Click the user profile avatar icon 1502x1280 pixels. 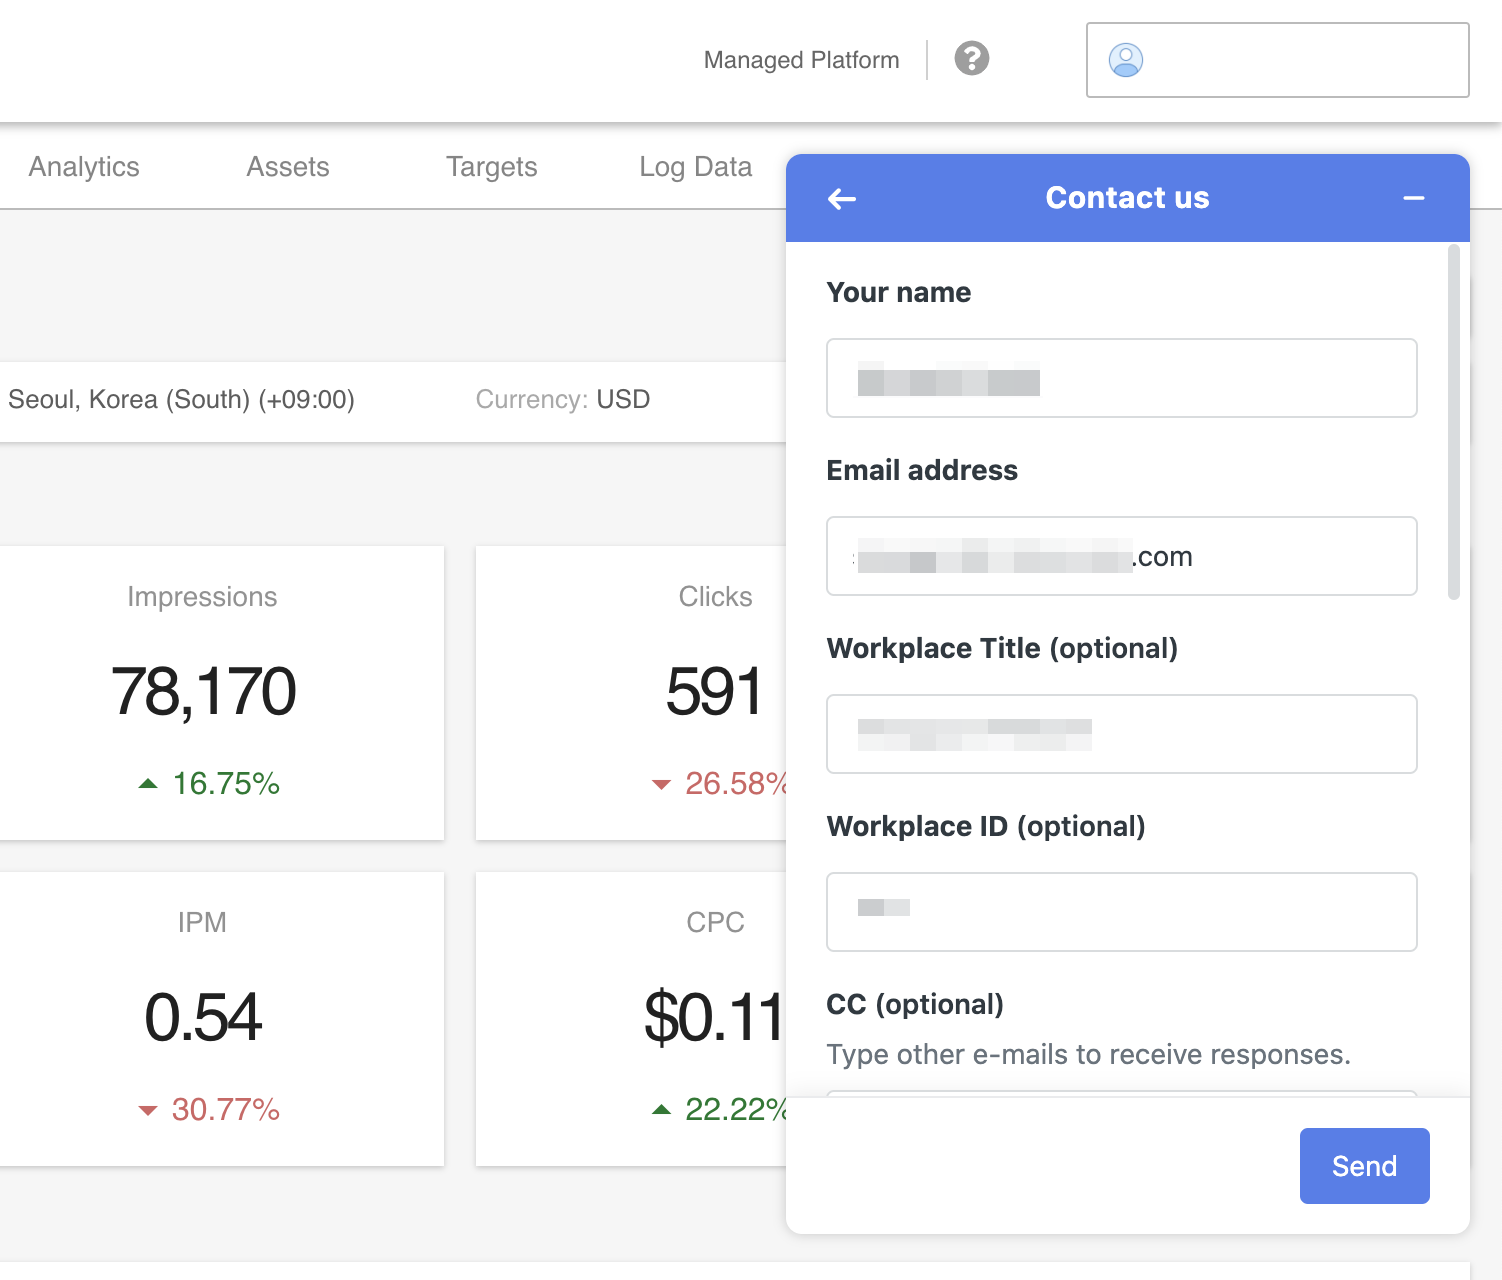[1125, 60]
